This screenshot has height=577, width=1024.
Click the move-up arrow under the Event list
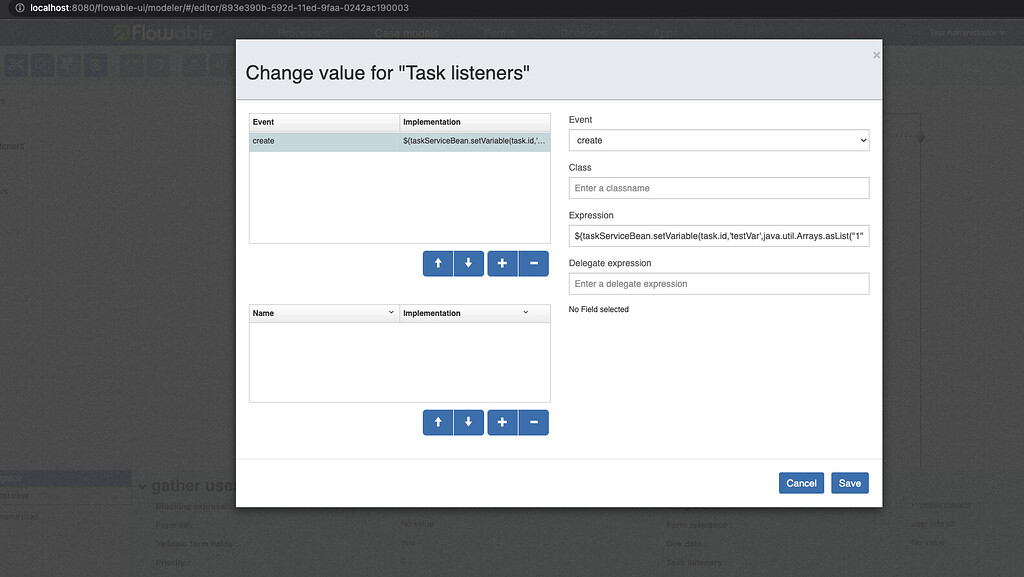point(438,263)
